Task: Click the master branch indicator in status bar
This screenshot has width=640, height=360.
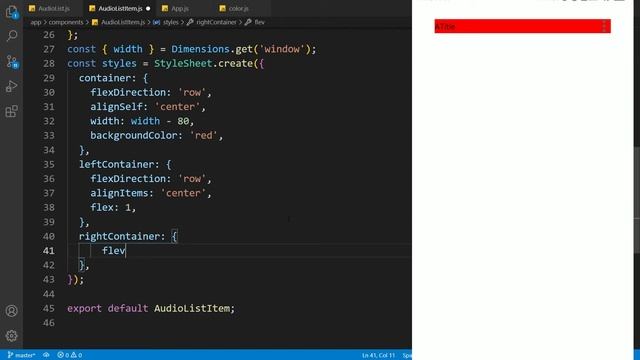Action: click(21, 355)
